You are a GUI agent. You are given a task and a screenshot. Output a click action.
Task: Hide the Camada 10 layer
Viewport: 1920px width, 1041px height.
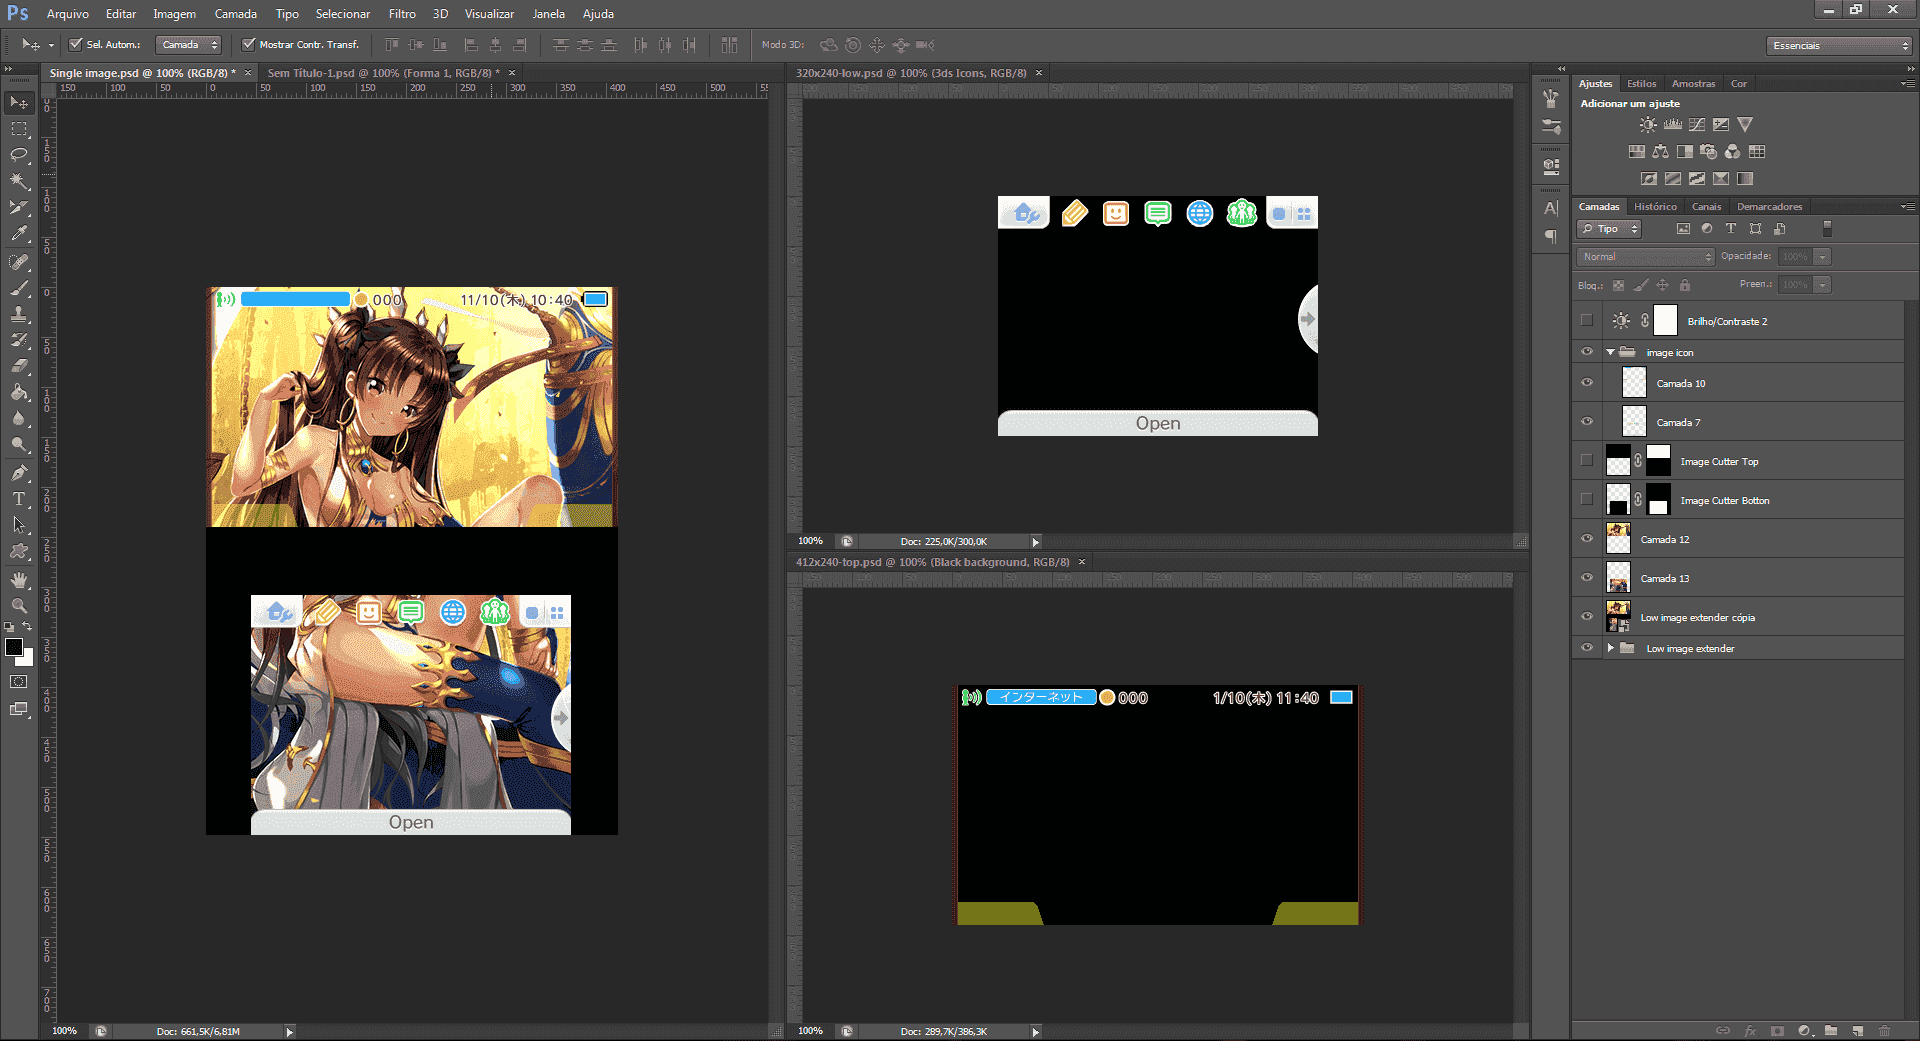1587,383
